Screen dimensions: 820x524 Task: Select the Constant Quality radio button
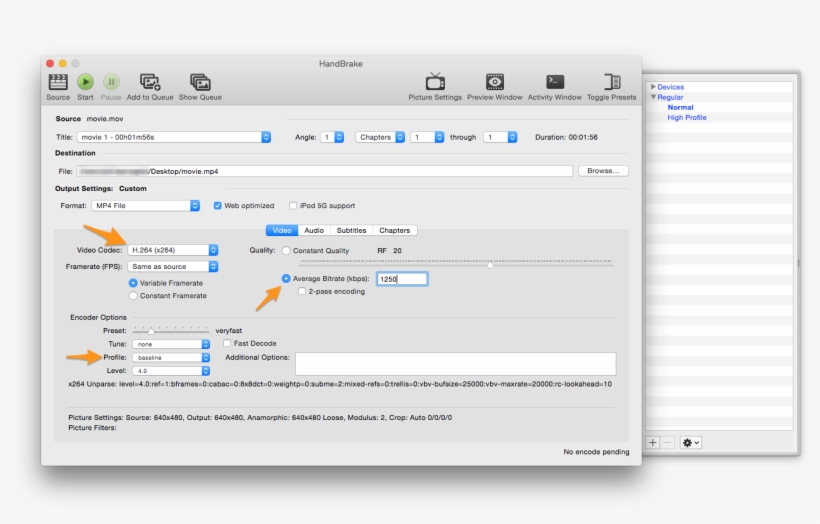(286, 250)
